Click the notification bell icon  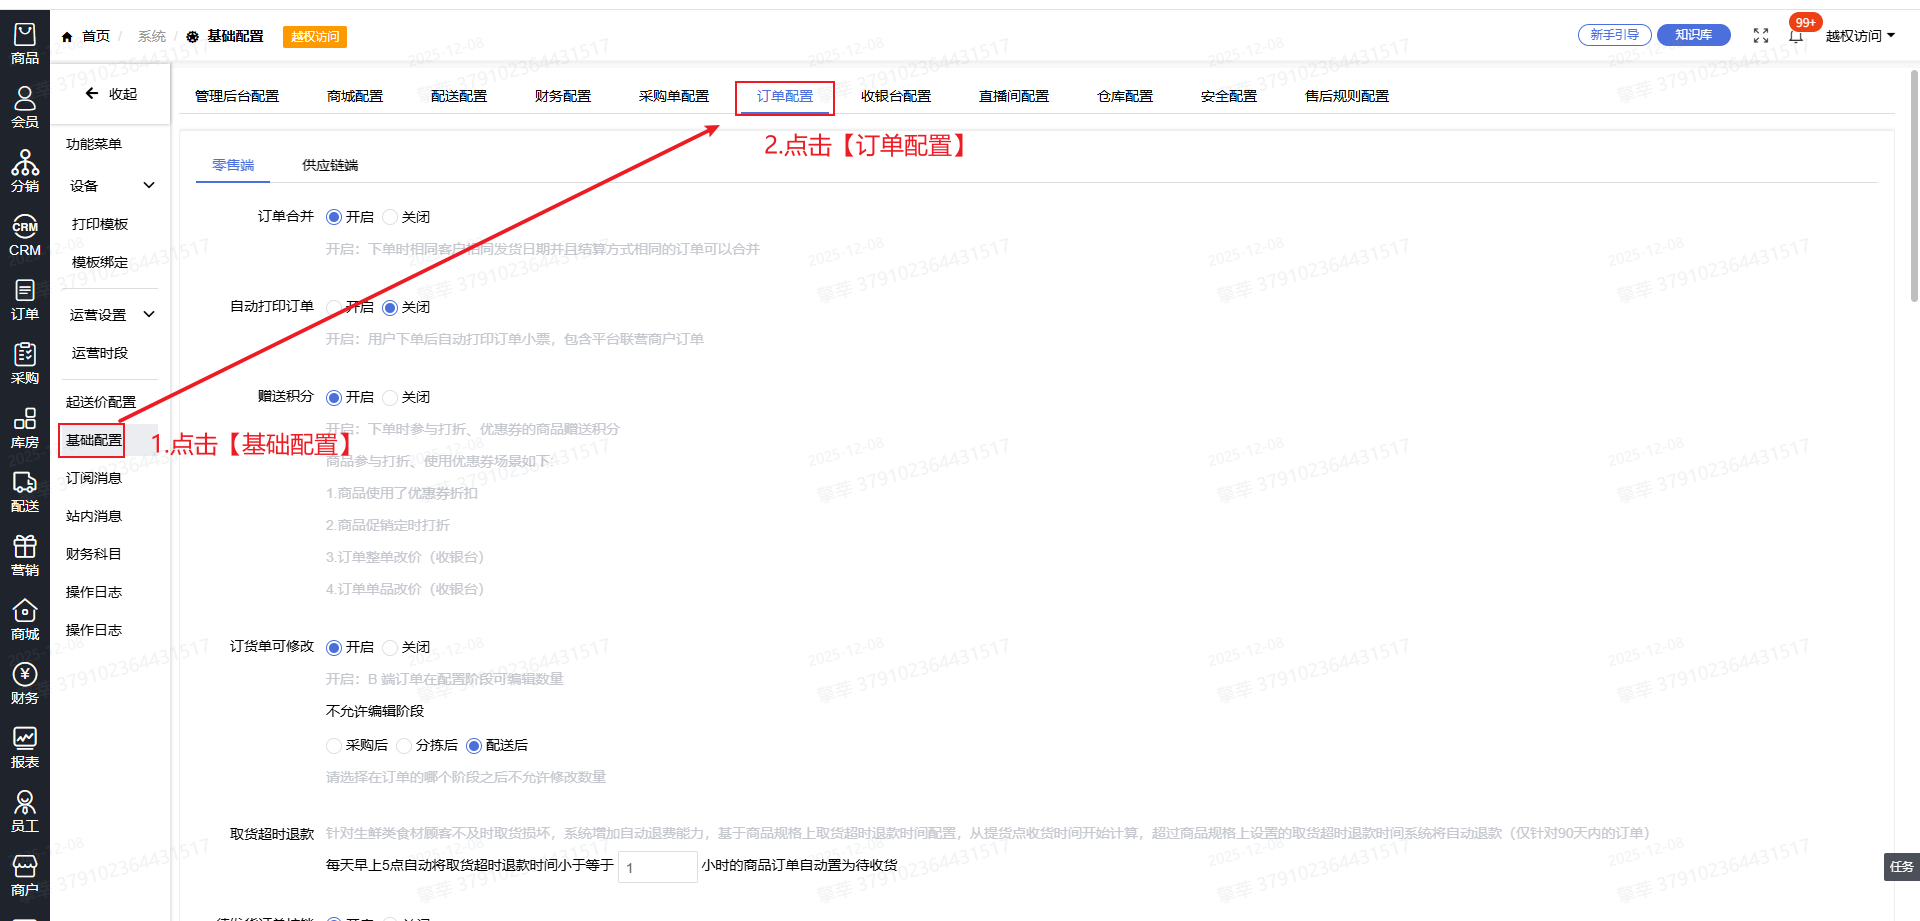(x=1796, y=36)
